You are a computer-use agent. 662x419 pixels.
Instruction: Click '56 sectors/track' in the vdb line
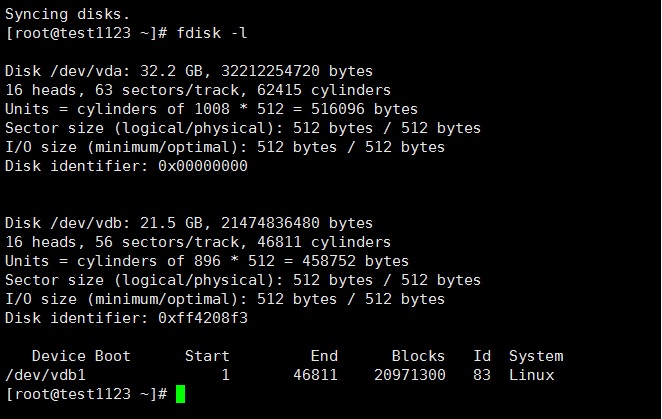(x=167, y=242)
